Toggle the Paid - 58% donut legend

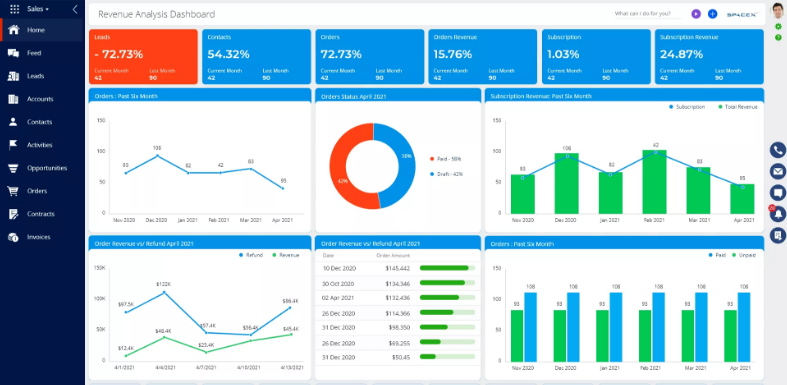tap(446, 159)
